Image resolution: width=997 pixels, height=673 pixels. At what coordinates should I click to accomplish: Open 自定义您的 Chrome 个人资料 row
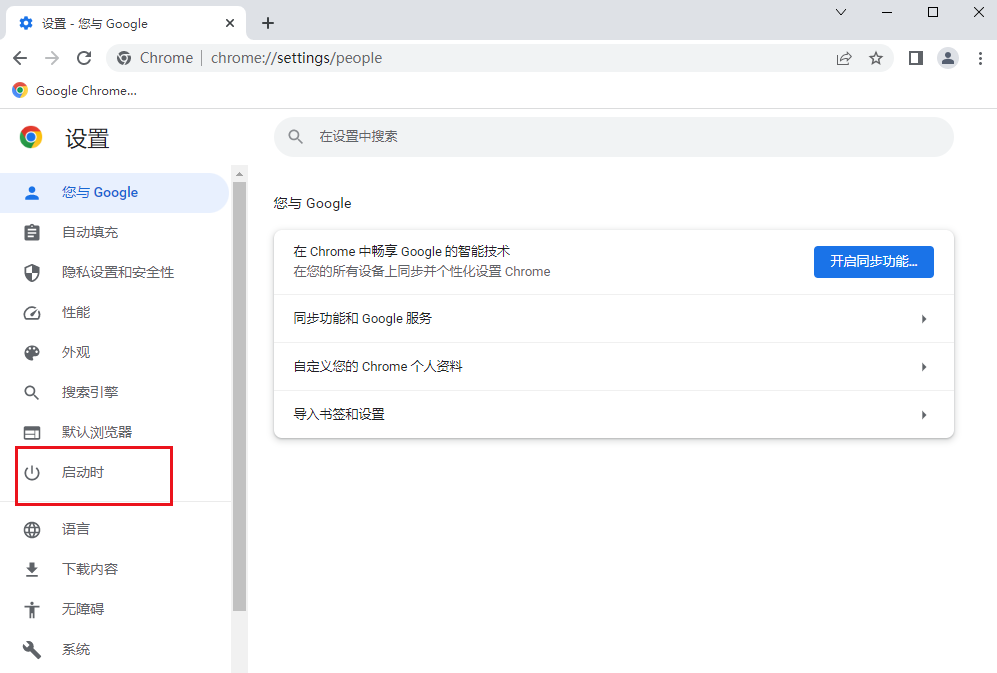[x=614, y=367]
